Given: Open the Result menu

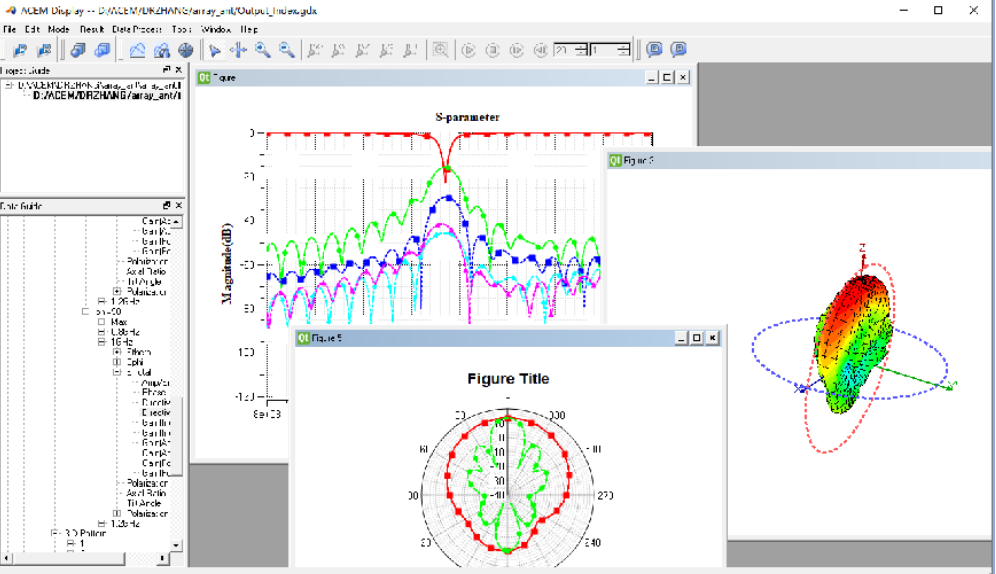Looking at the screenshot, I should [91, 30].
